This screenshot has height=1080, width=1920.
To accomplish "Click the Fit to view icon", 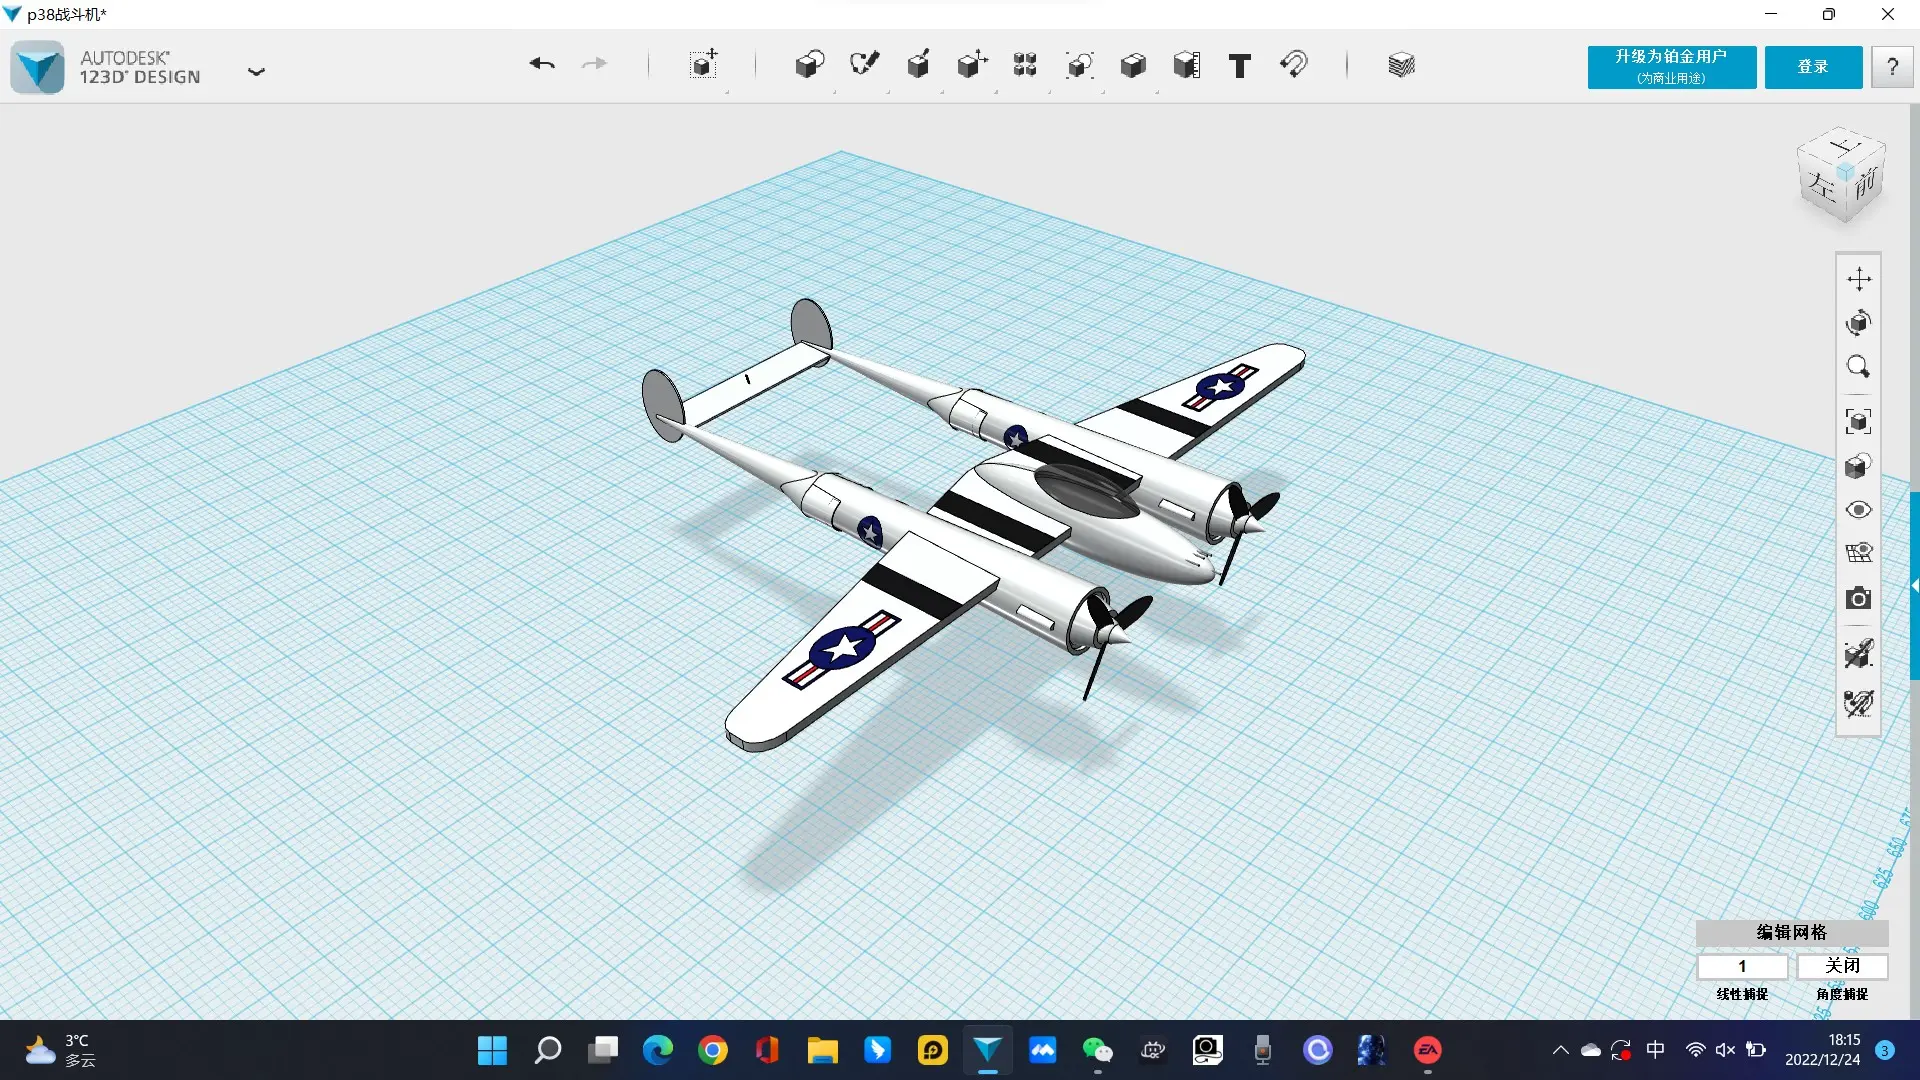I will point(1859,421).
